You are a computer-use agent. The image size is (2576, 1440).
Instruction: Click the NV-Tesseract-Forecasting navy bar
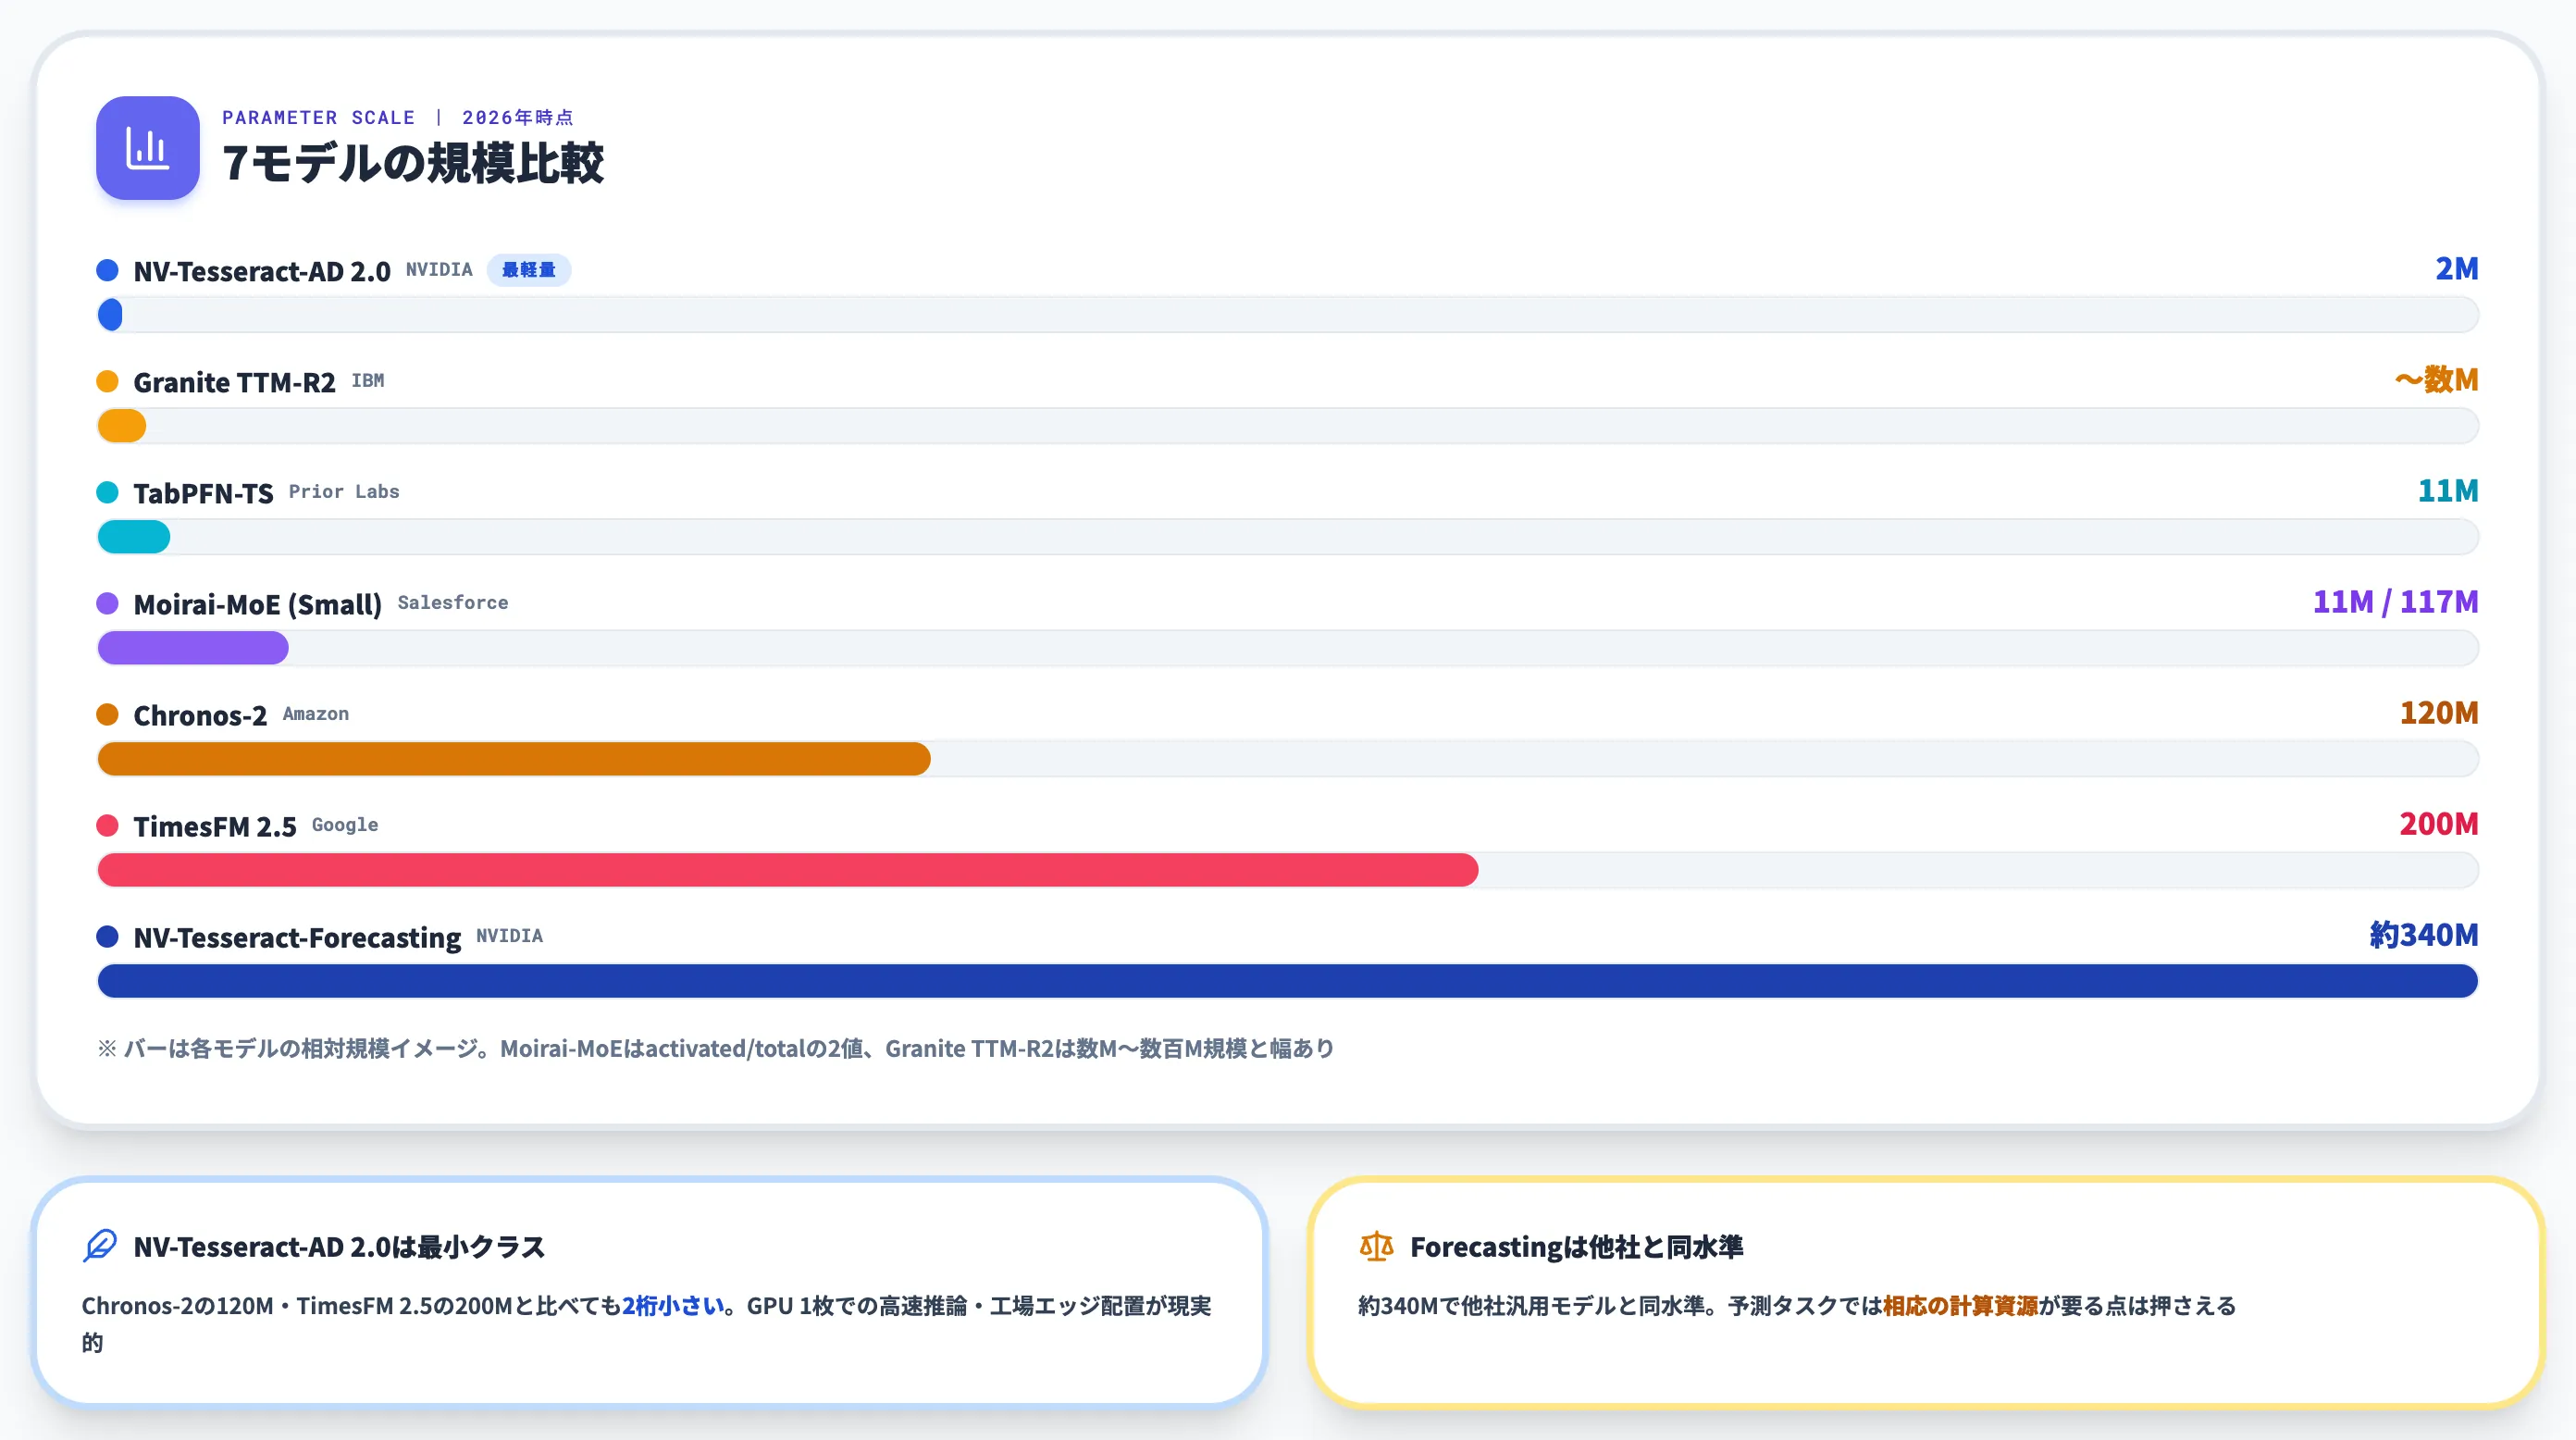pos(1287,981)
